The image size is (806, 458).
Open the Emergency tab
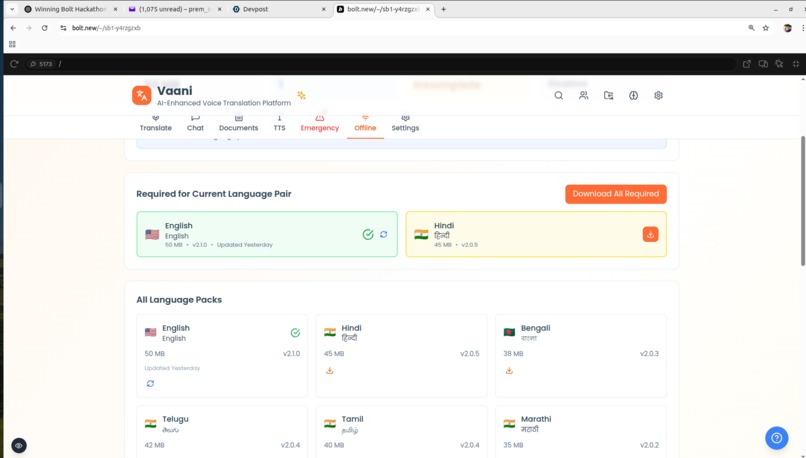click(x=320, y=124)
